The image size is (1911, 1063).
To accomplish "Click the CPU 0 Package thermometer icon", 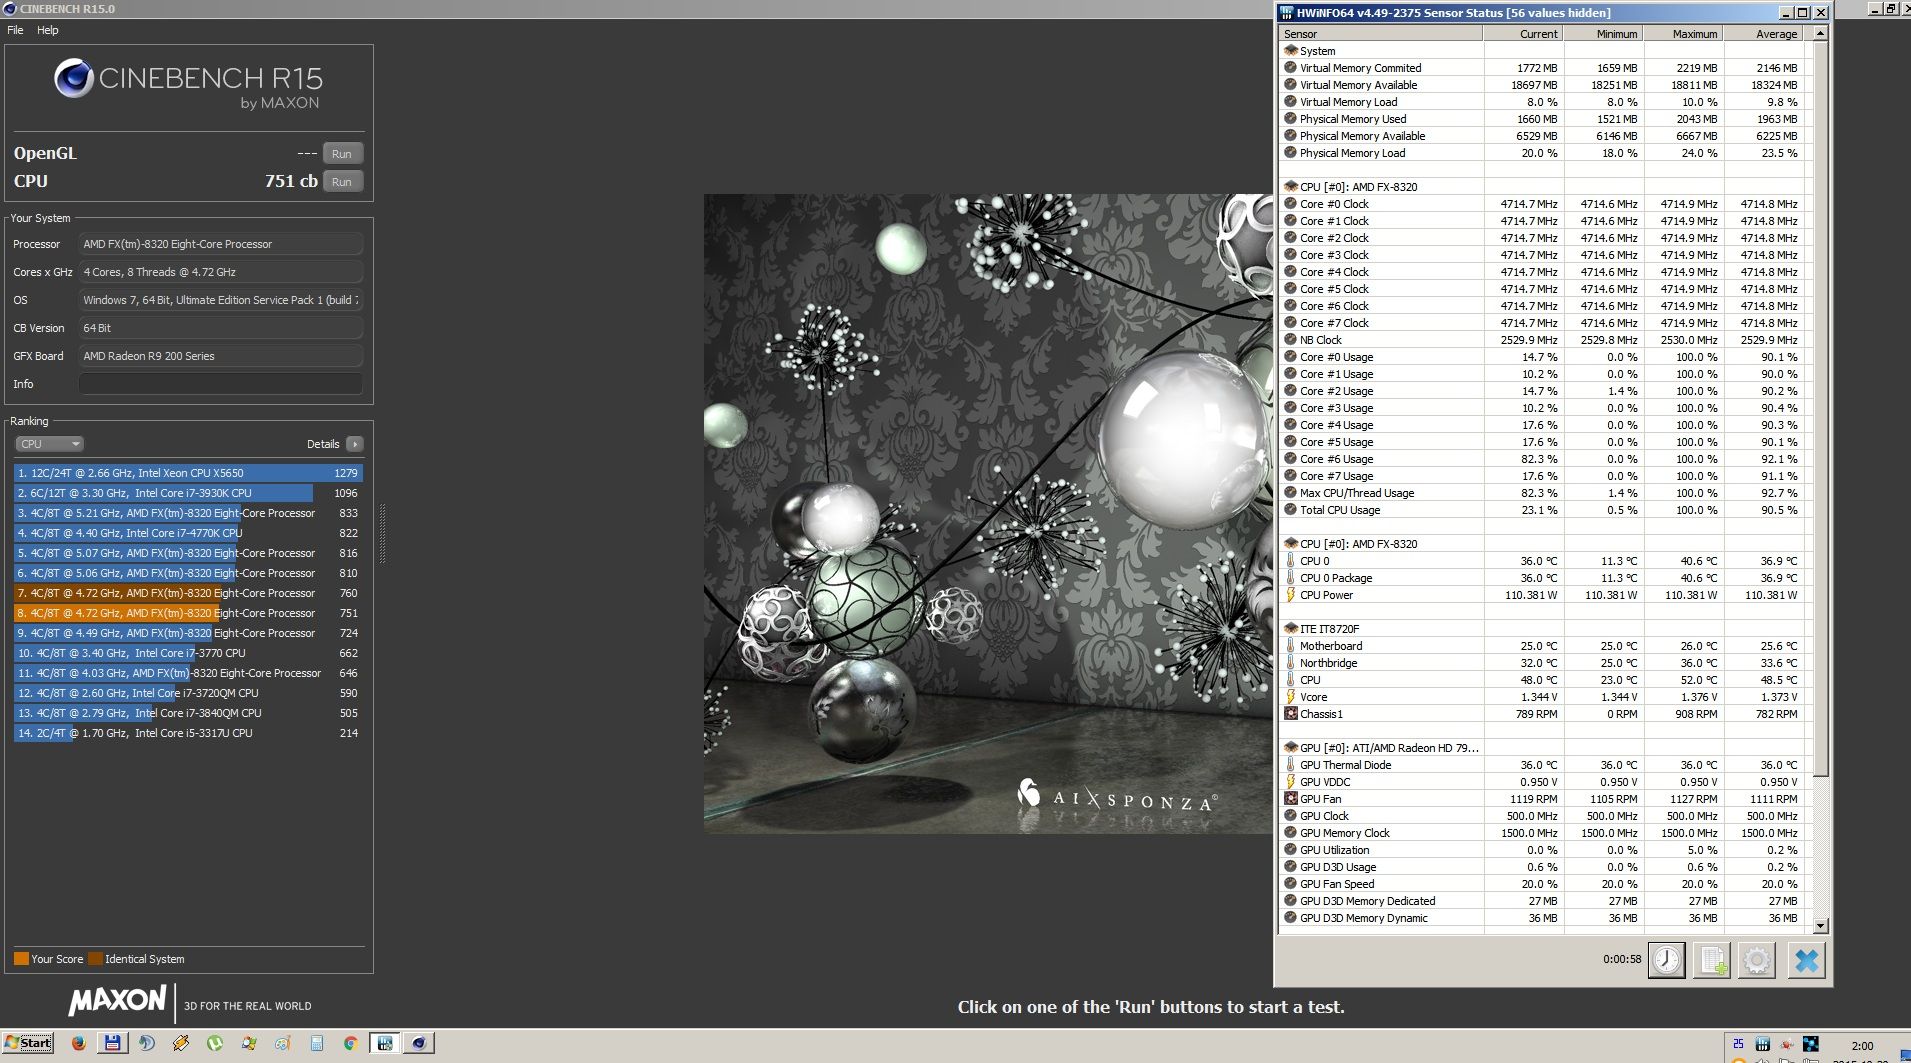I will 1290,578.
